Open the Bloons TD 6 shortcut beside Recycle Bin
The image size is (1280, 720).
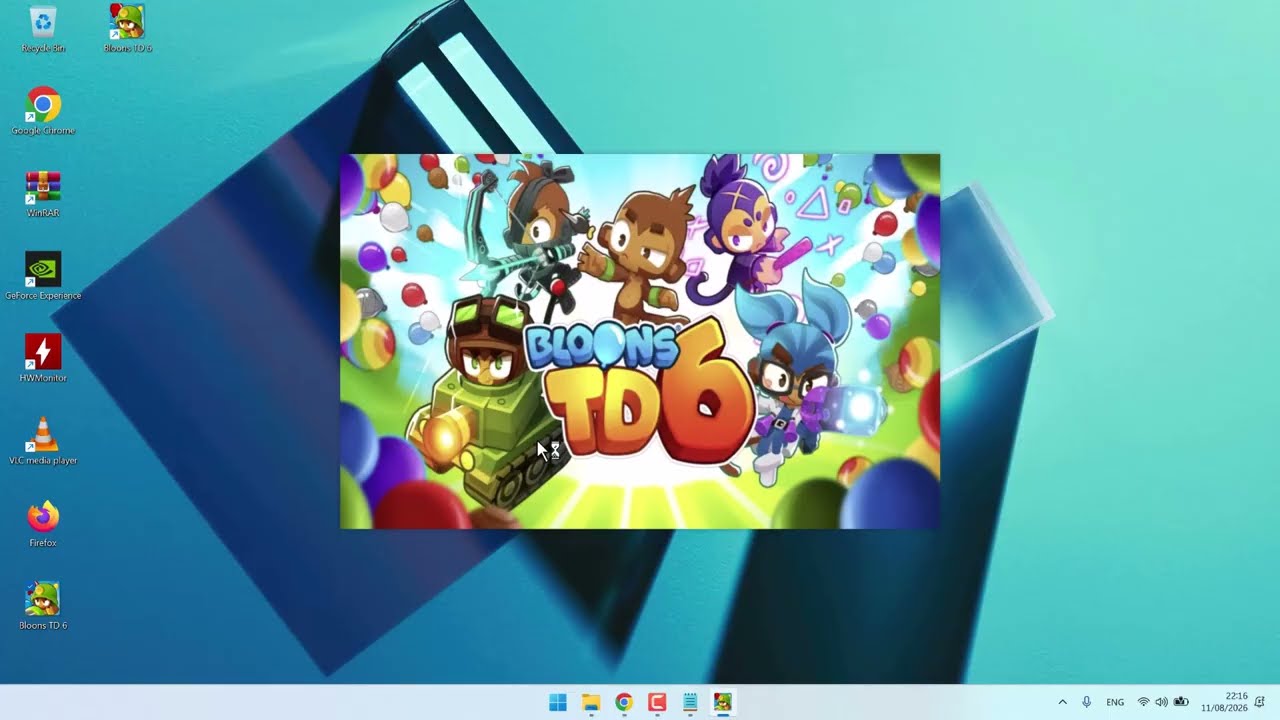pyautogui.click(x=127, y=28)
